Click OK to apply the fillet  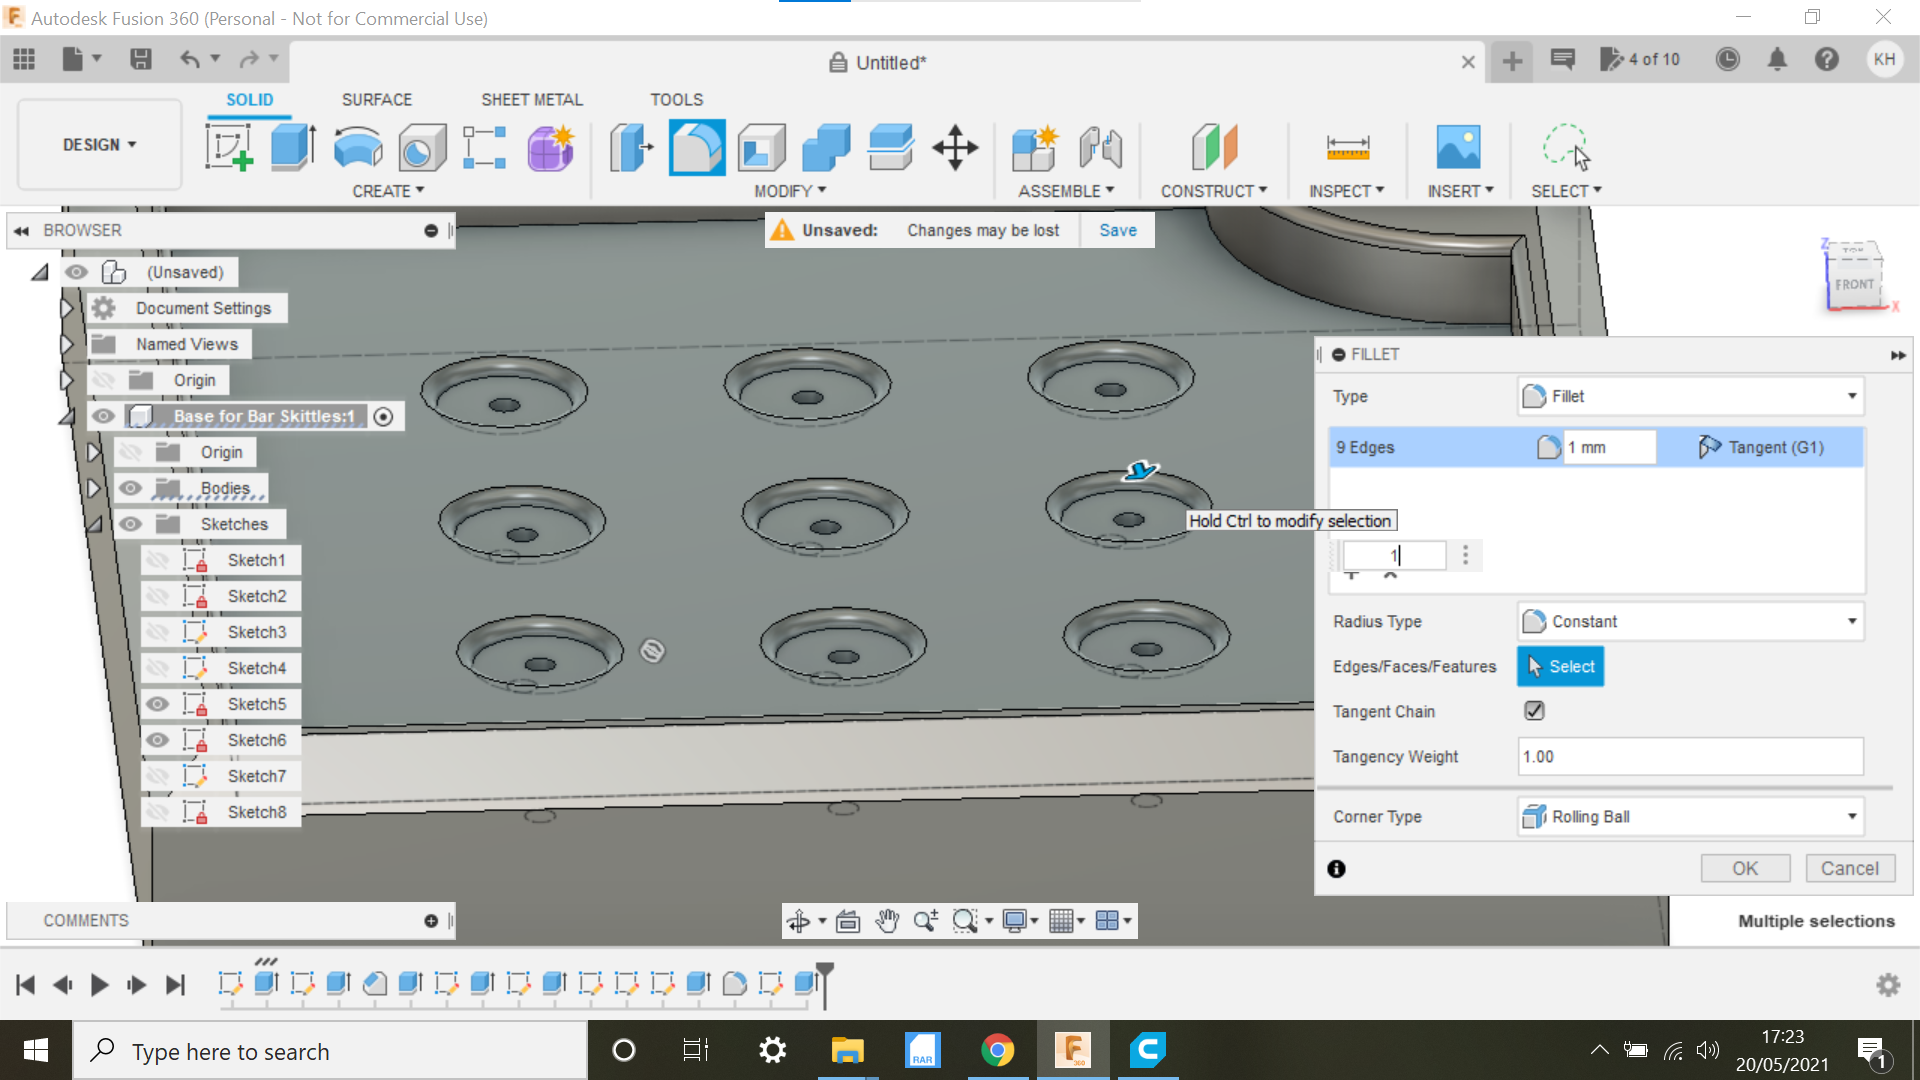pos(1745,868)
